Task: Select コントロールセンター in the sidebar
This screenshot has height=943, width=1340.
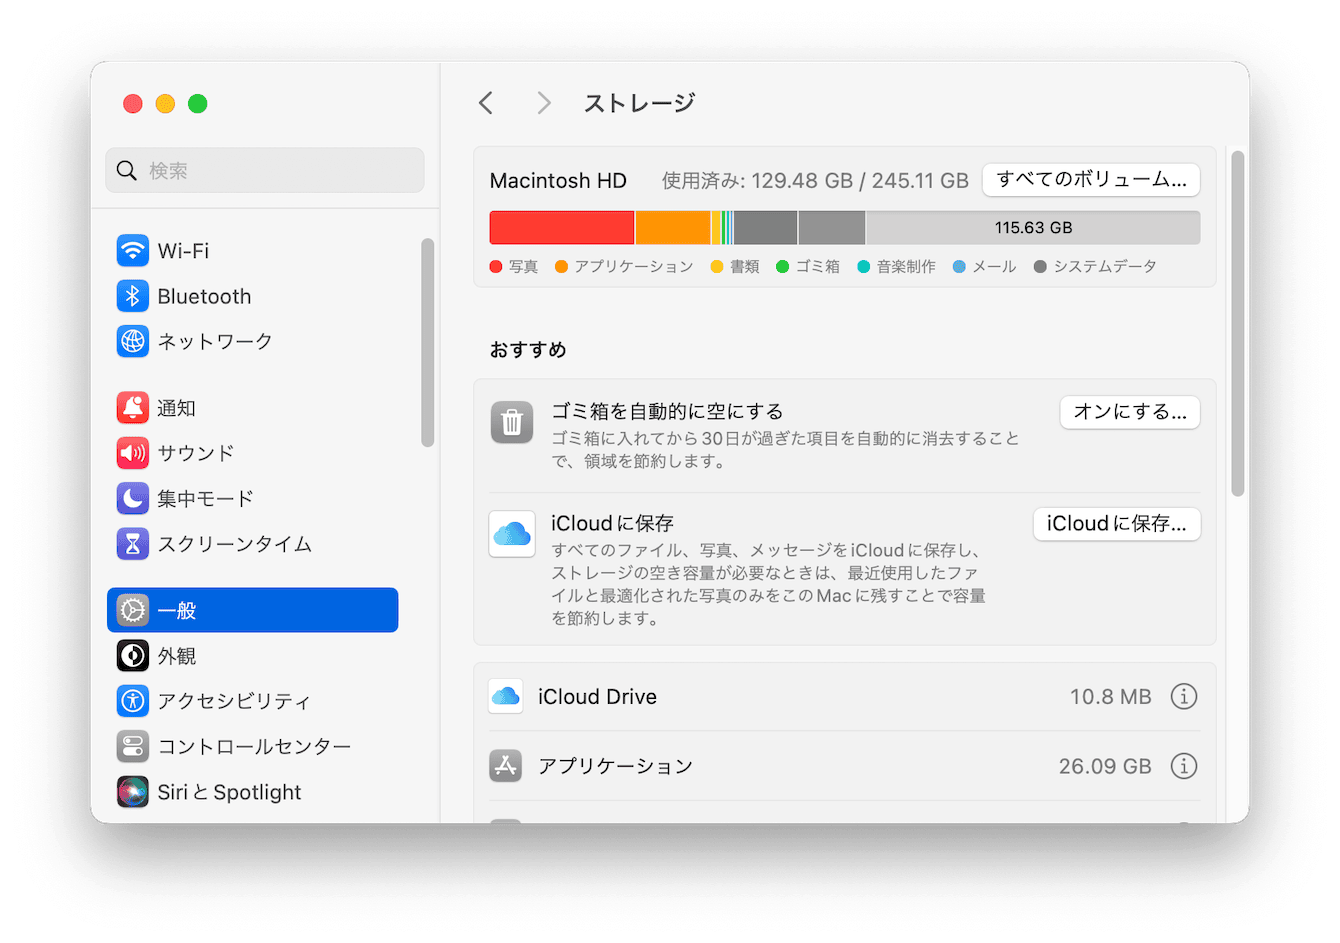Action: pyautogui.click(x=252, y=746)
